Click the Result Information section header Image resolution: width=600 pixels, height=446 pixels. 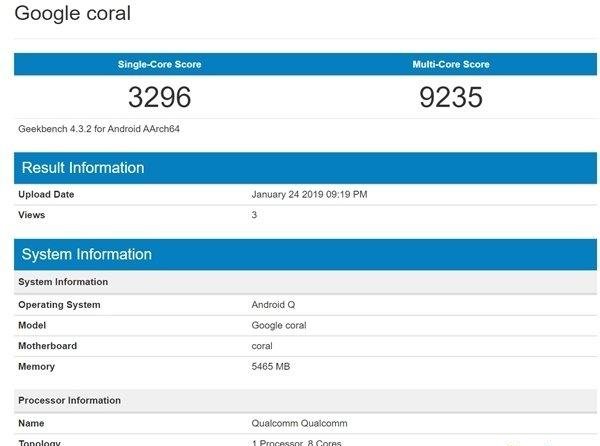[305, 168]
